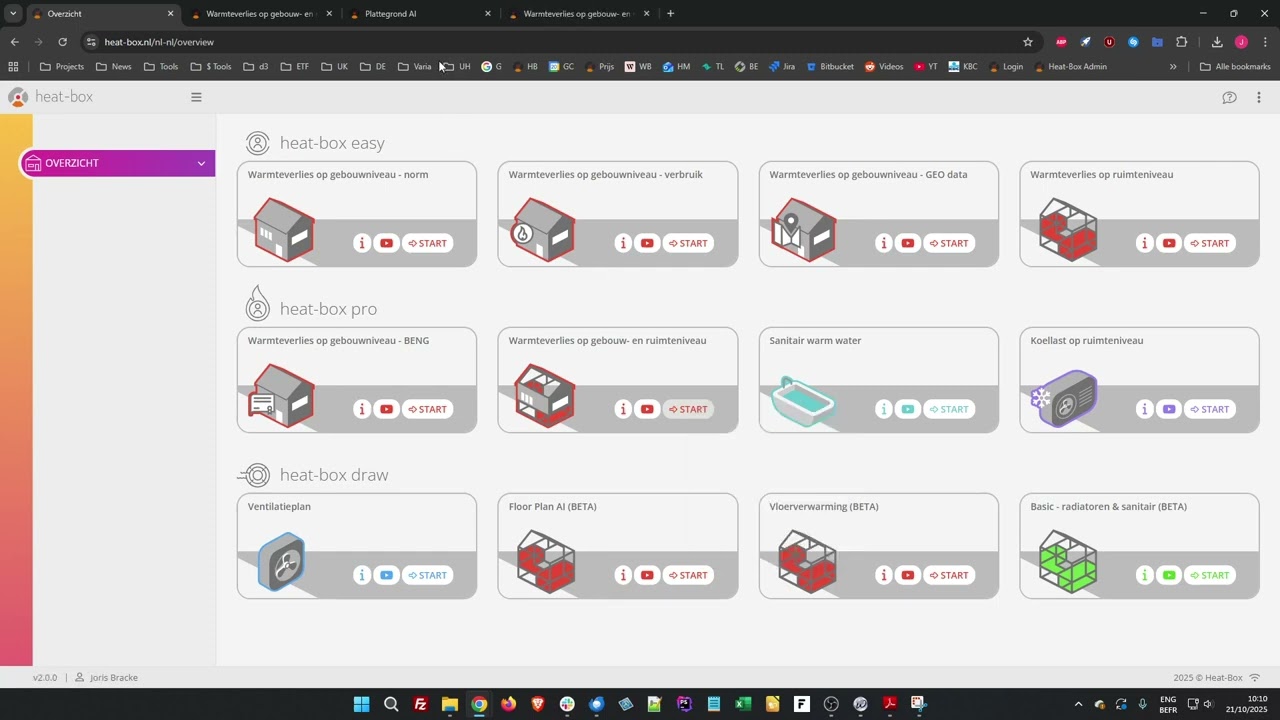Start Ventilatieplan module
1280x720 pixels.
(428, 575)
